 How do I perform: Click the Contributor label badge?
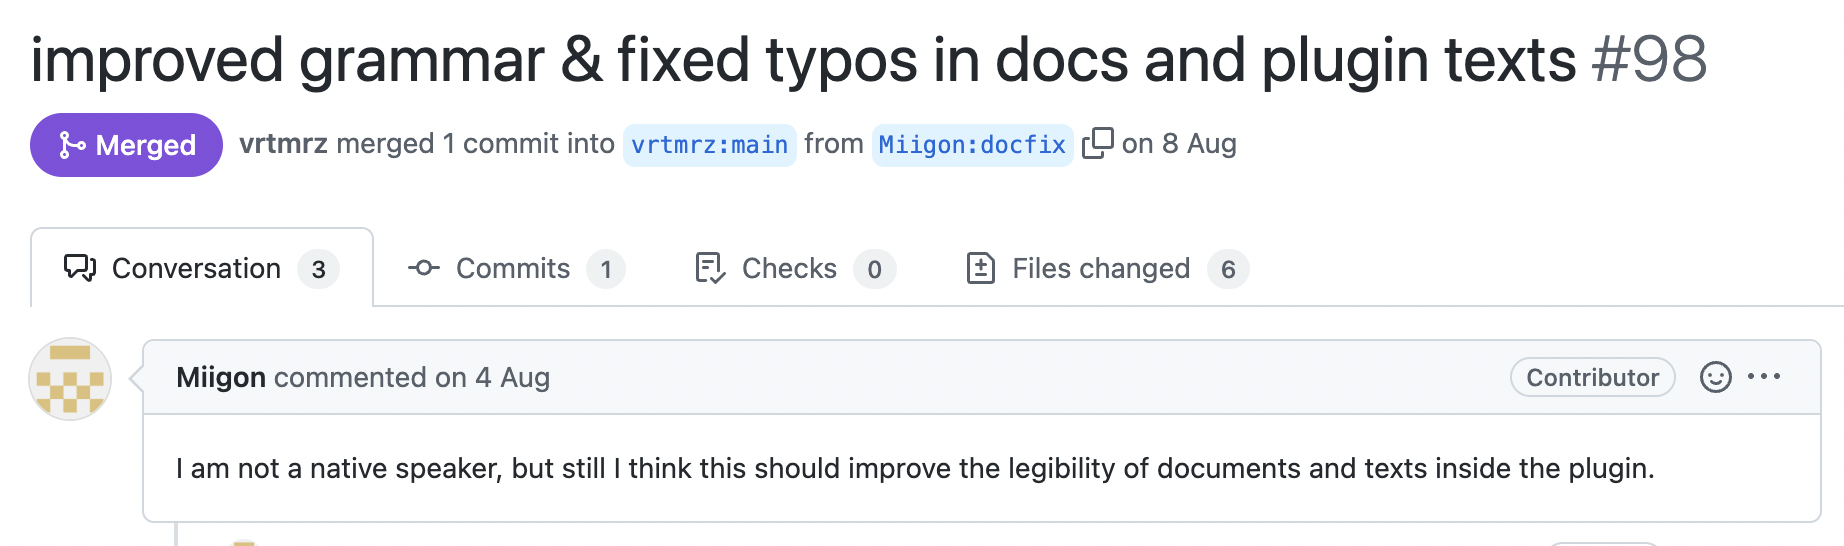point(1592,377)
